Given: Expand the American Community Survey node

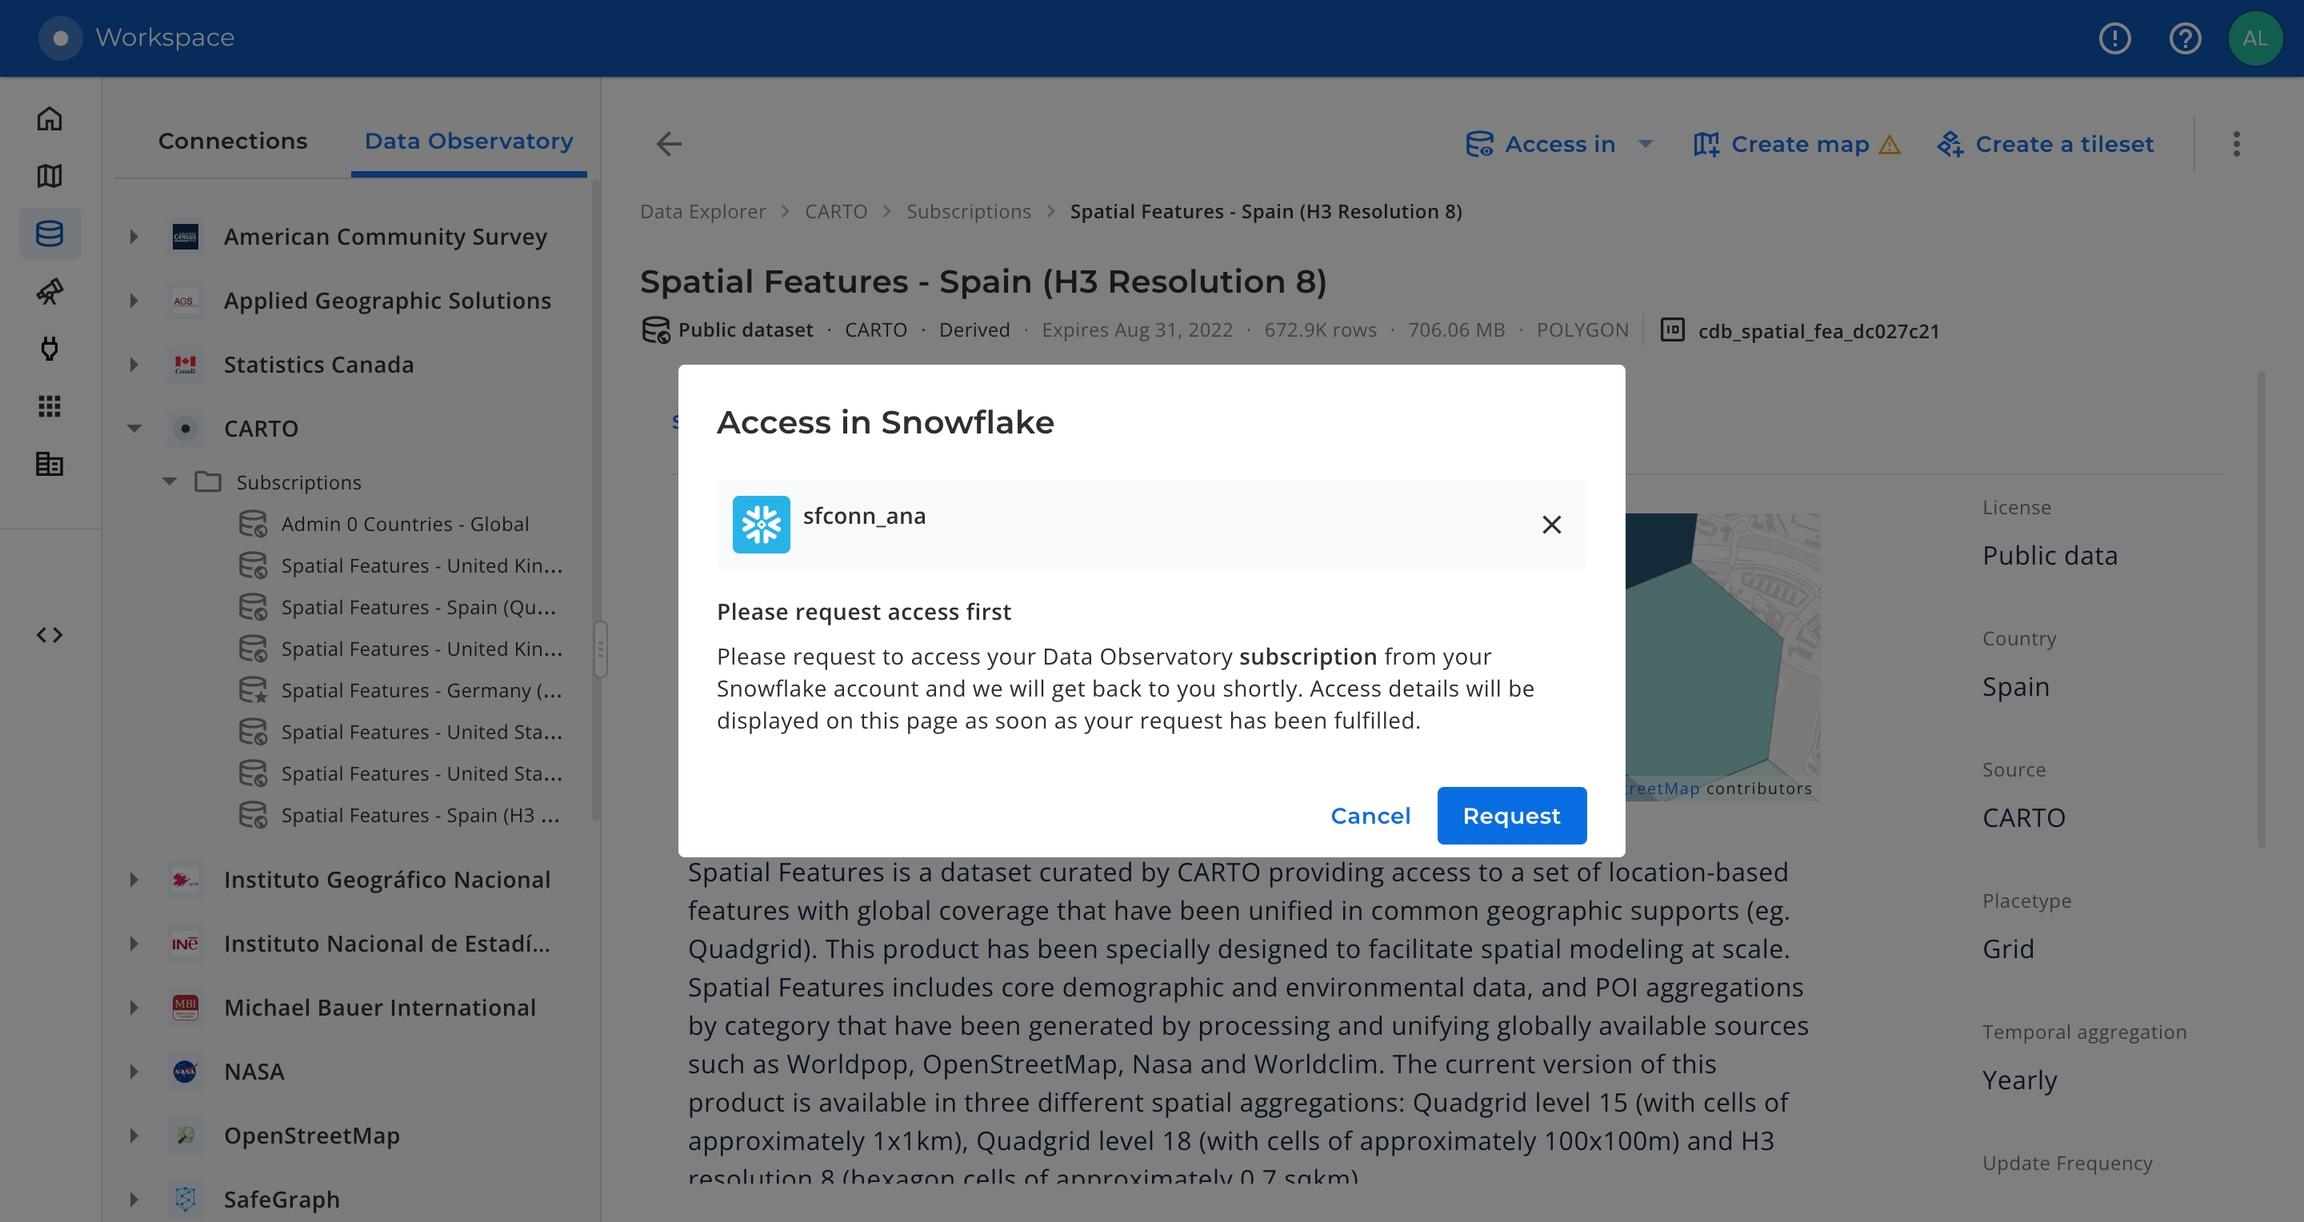Looking at the screenshot, I should pyautogui.click(x=134, y=237).
